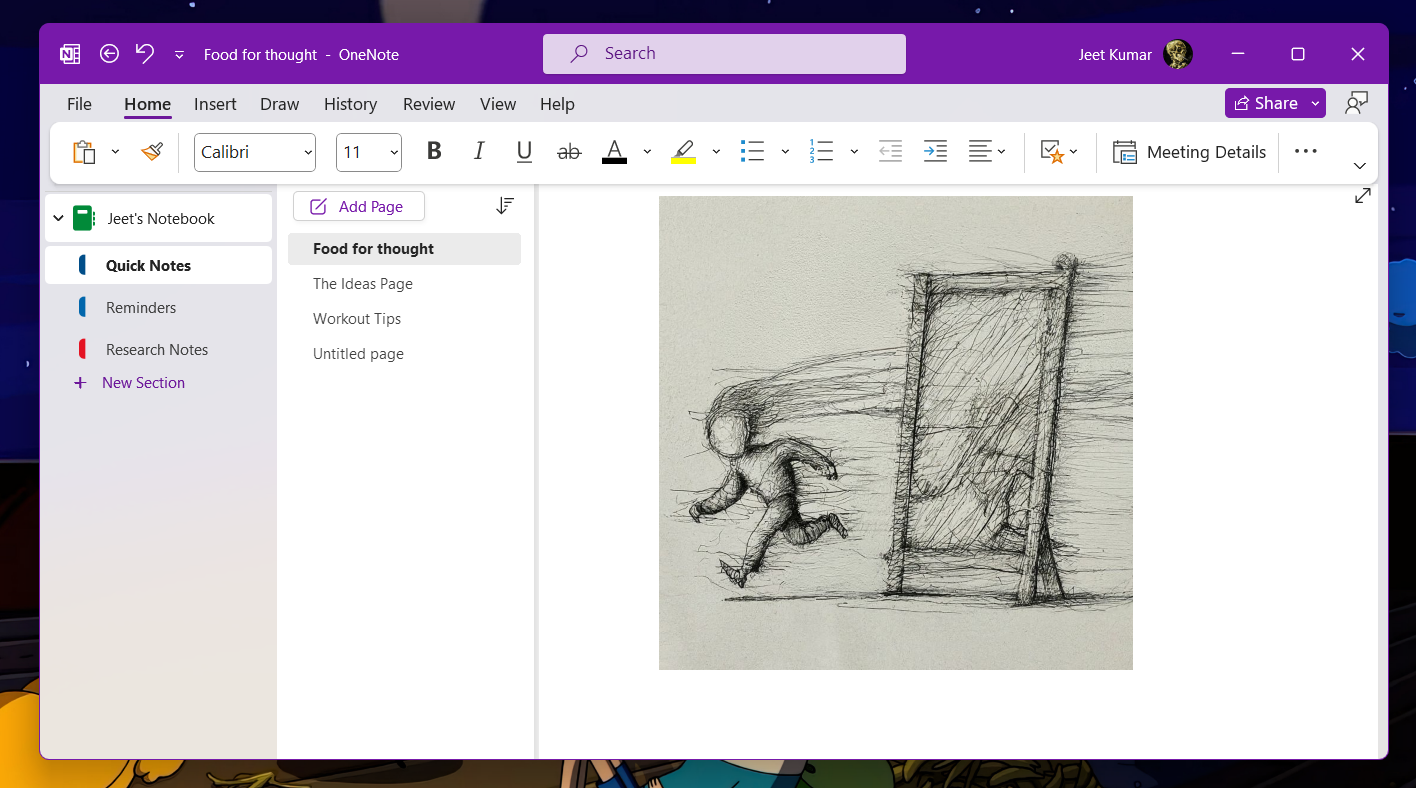Viewport: 1416px width, 788px height.
Task: Select the Quick Notes section
Action: pyautogui.click(x=158, y=265)
